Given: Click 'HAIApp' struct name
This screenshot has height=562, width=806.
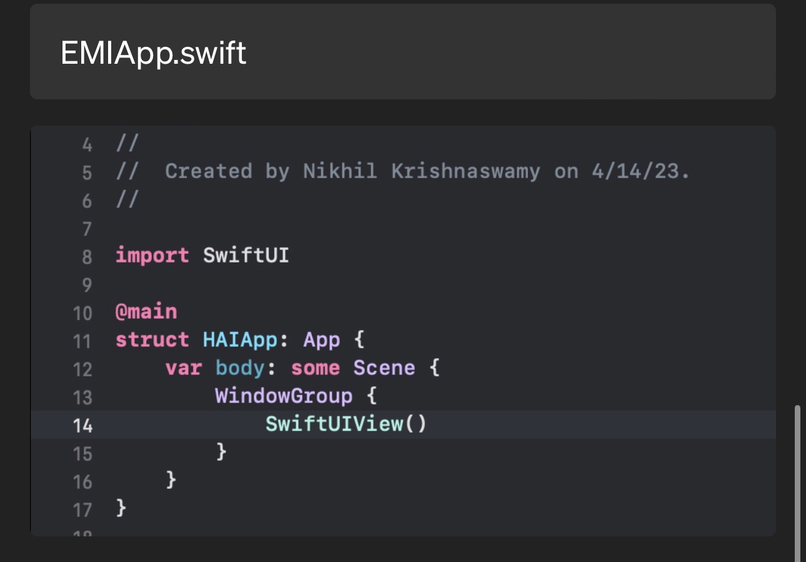Looking at the screenshot, I should click(x=240, y=340).
